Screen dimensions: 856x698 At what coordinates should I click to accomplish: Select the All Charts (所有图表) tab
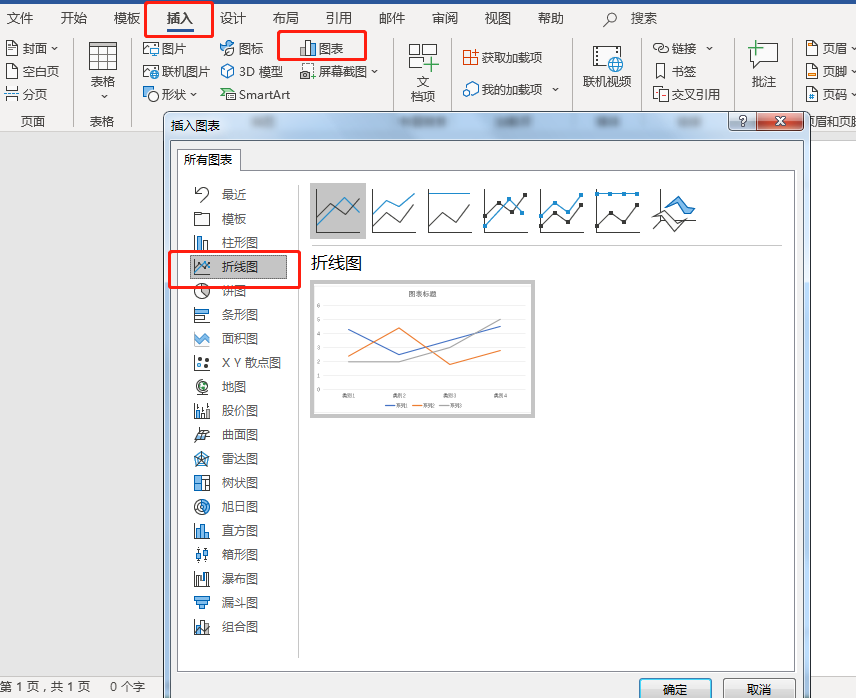click(208, 159)
